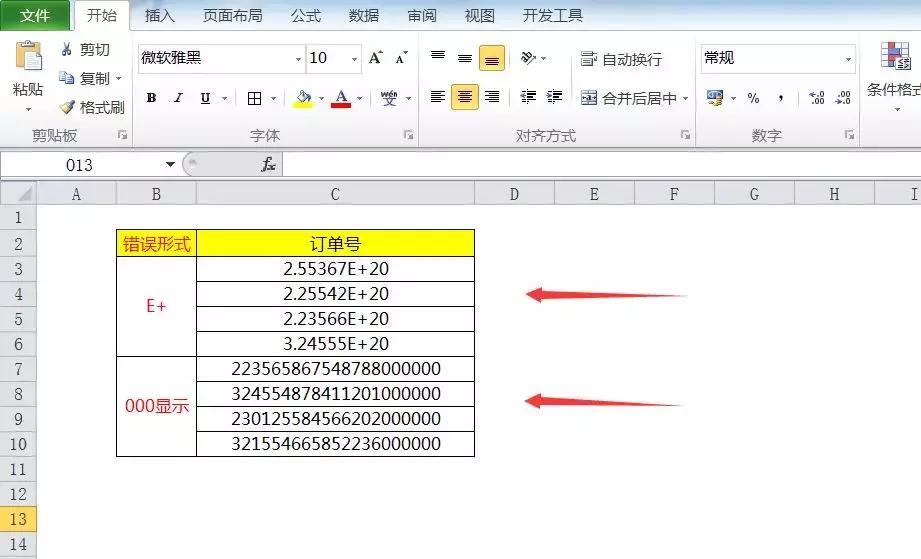This screenshot has width=921, height=559.
Task: Open clipboard group dialog launcher
Action: point(122,135)
